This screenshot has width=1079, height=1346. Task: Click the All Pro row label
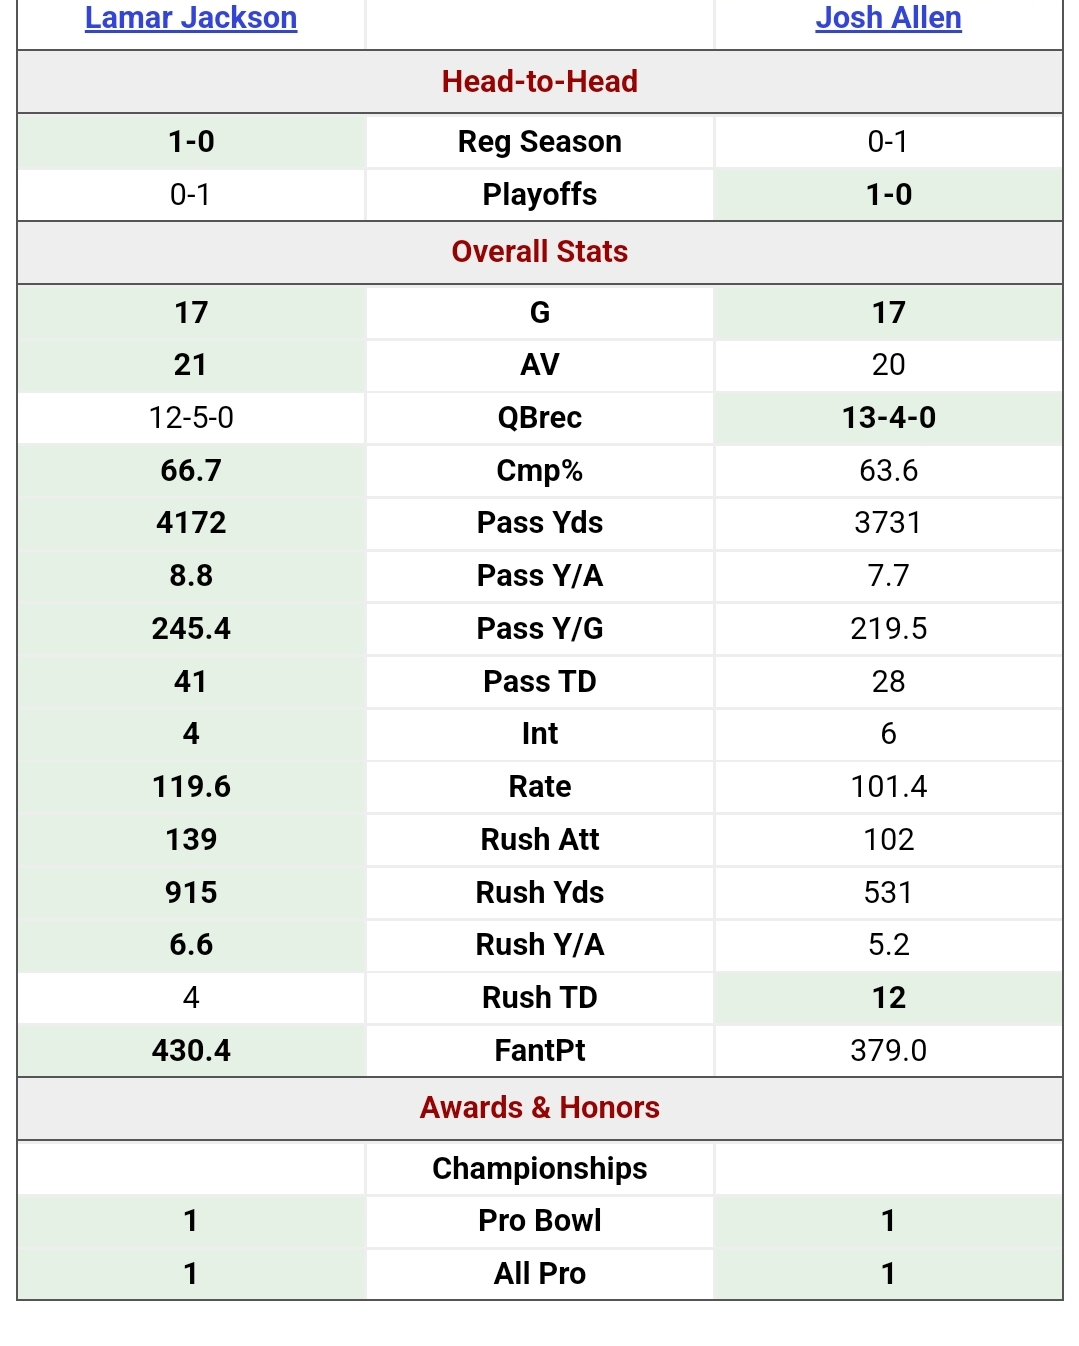click(x=540, y=1273)
